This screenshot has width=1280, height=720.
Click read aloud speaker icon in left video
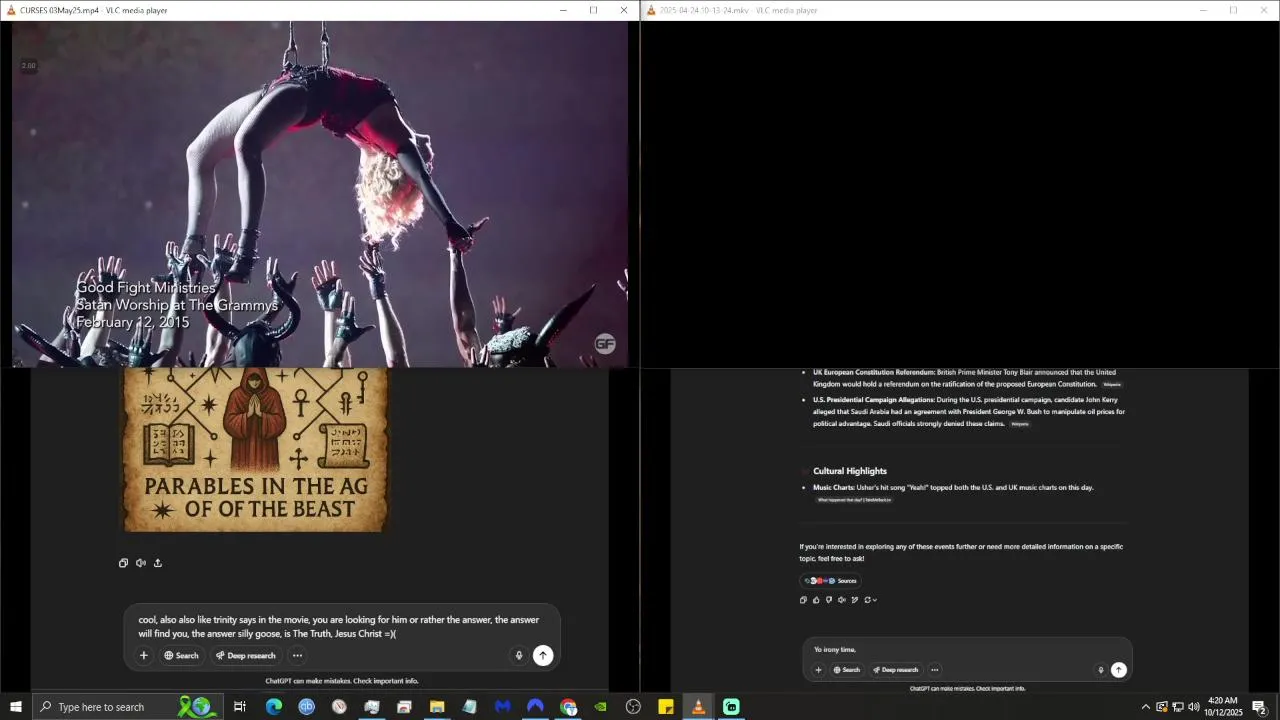tap(141, 563)
